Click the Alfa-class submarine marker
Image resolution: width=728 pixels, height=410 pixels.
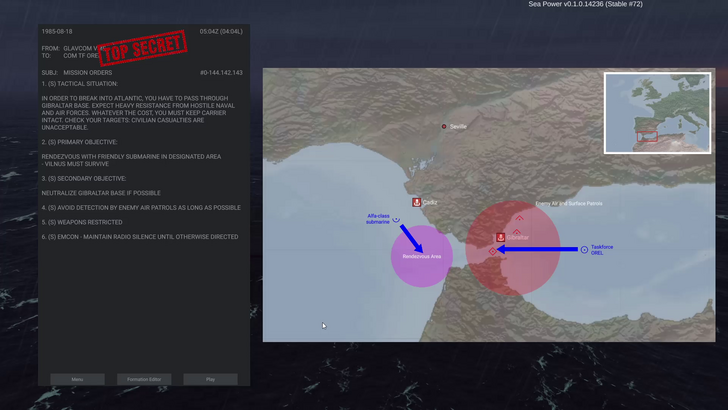coord(396,218)
